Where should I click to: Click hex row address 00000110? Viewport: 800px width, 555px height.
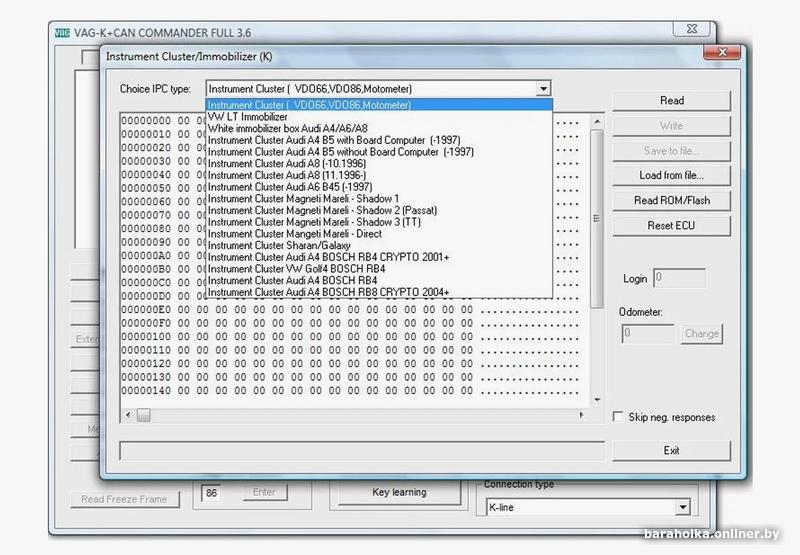pos(146,350)
